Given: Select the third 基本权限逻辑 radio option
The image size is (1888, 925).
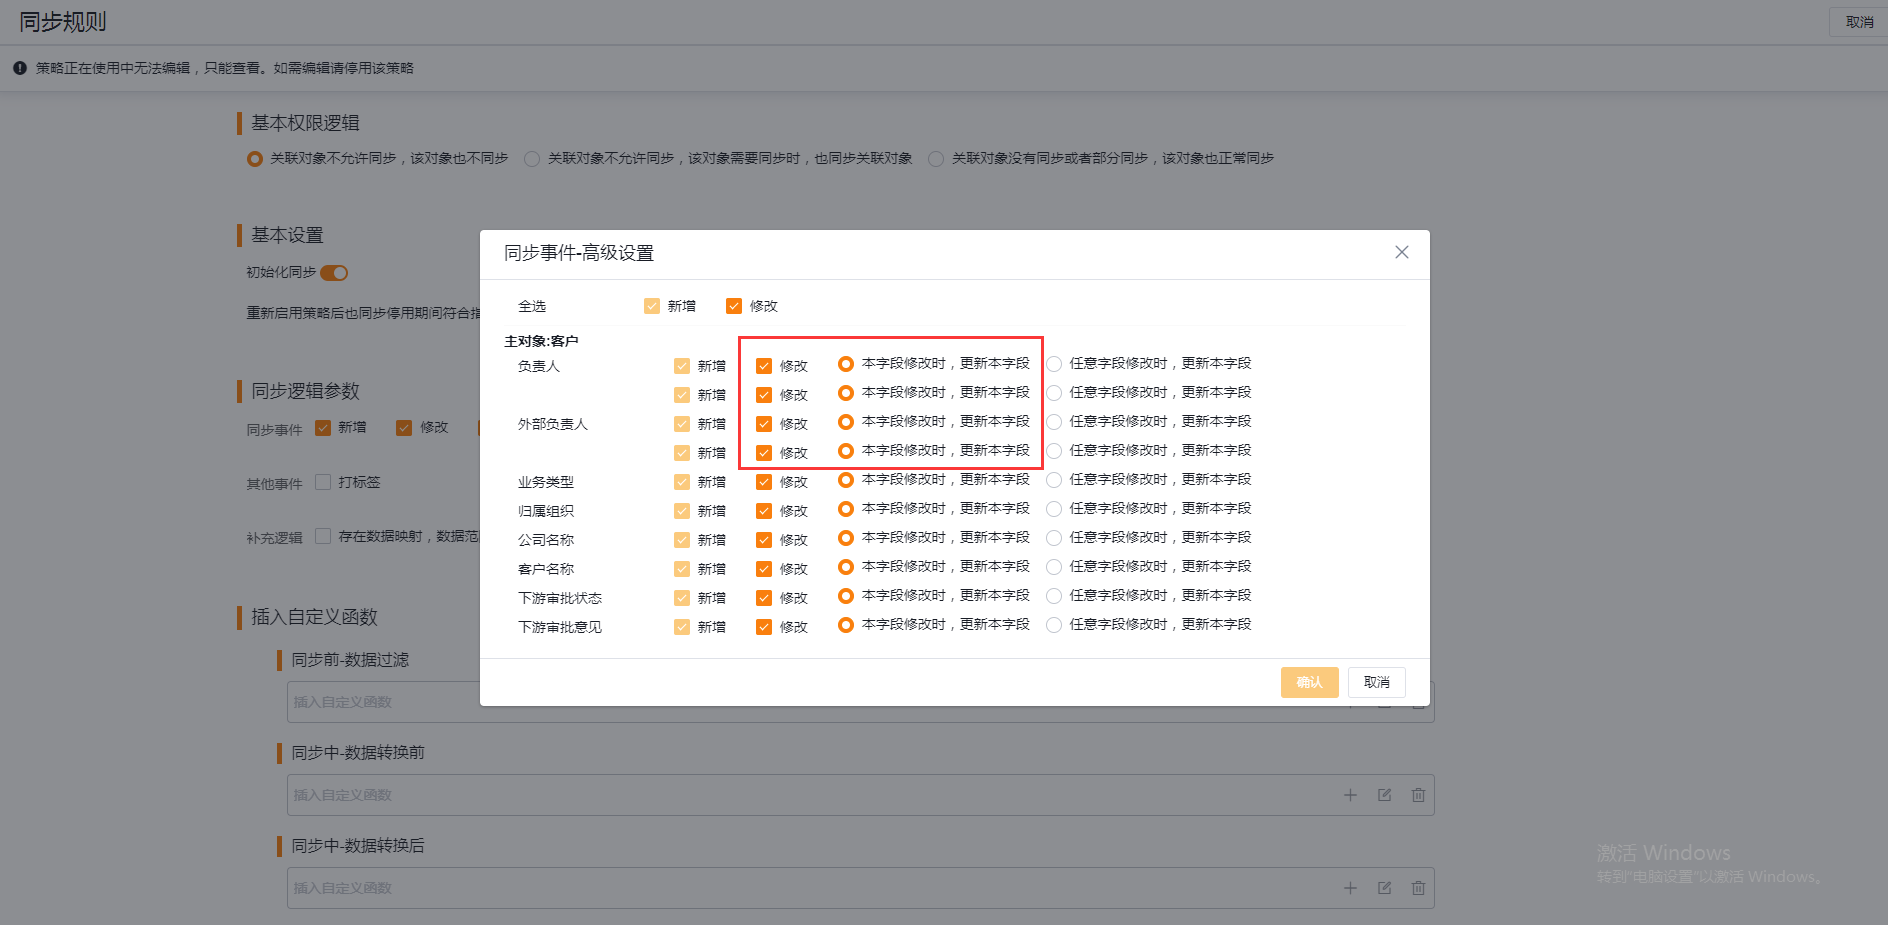Looking at the screenshot, I should 936,158.
